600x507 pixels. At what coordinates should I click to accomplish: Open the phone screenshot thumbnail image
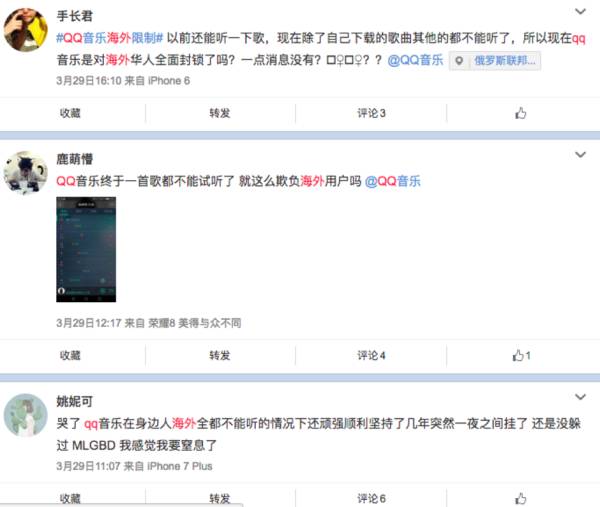click(86, 249)
